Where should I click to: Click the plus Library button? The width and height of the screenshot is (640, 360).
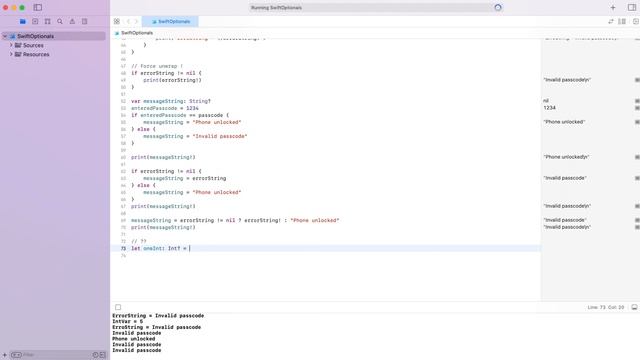tap(613, 7)
